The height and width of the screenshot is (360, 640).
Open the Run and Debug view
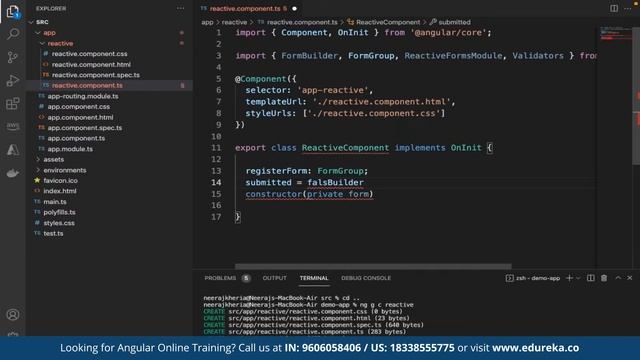coord(13,80)
